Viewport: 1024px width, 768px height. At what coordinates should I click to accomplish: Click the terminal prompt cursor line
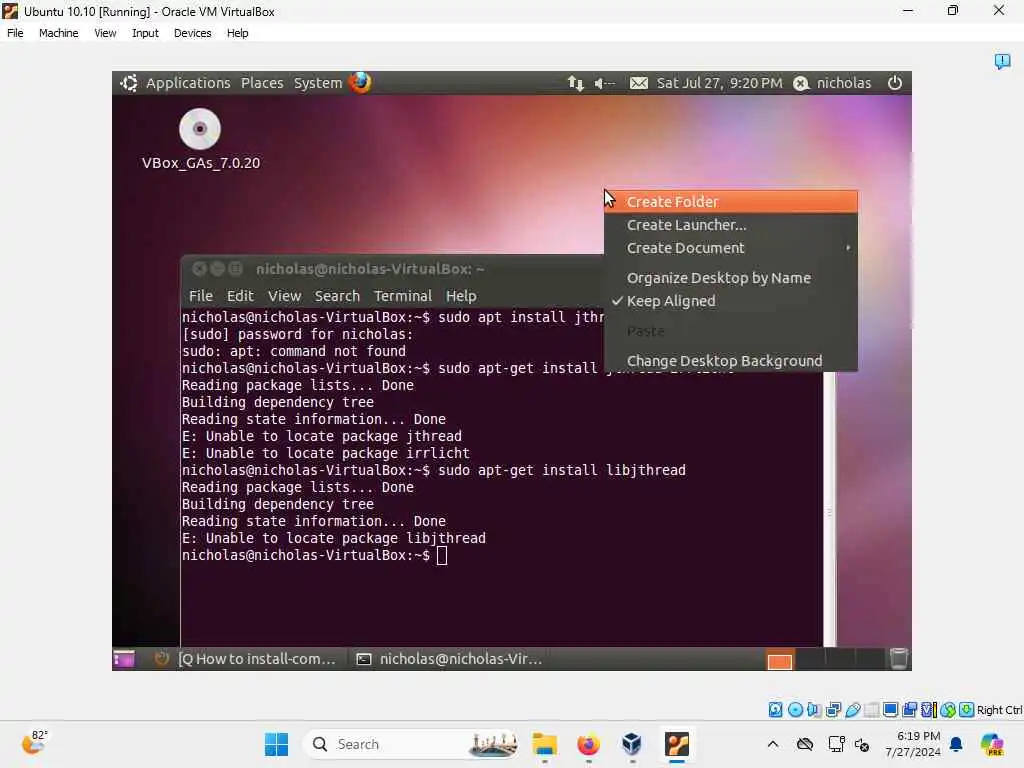click(314, 555)
